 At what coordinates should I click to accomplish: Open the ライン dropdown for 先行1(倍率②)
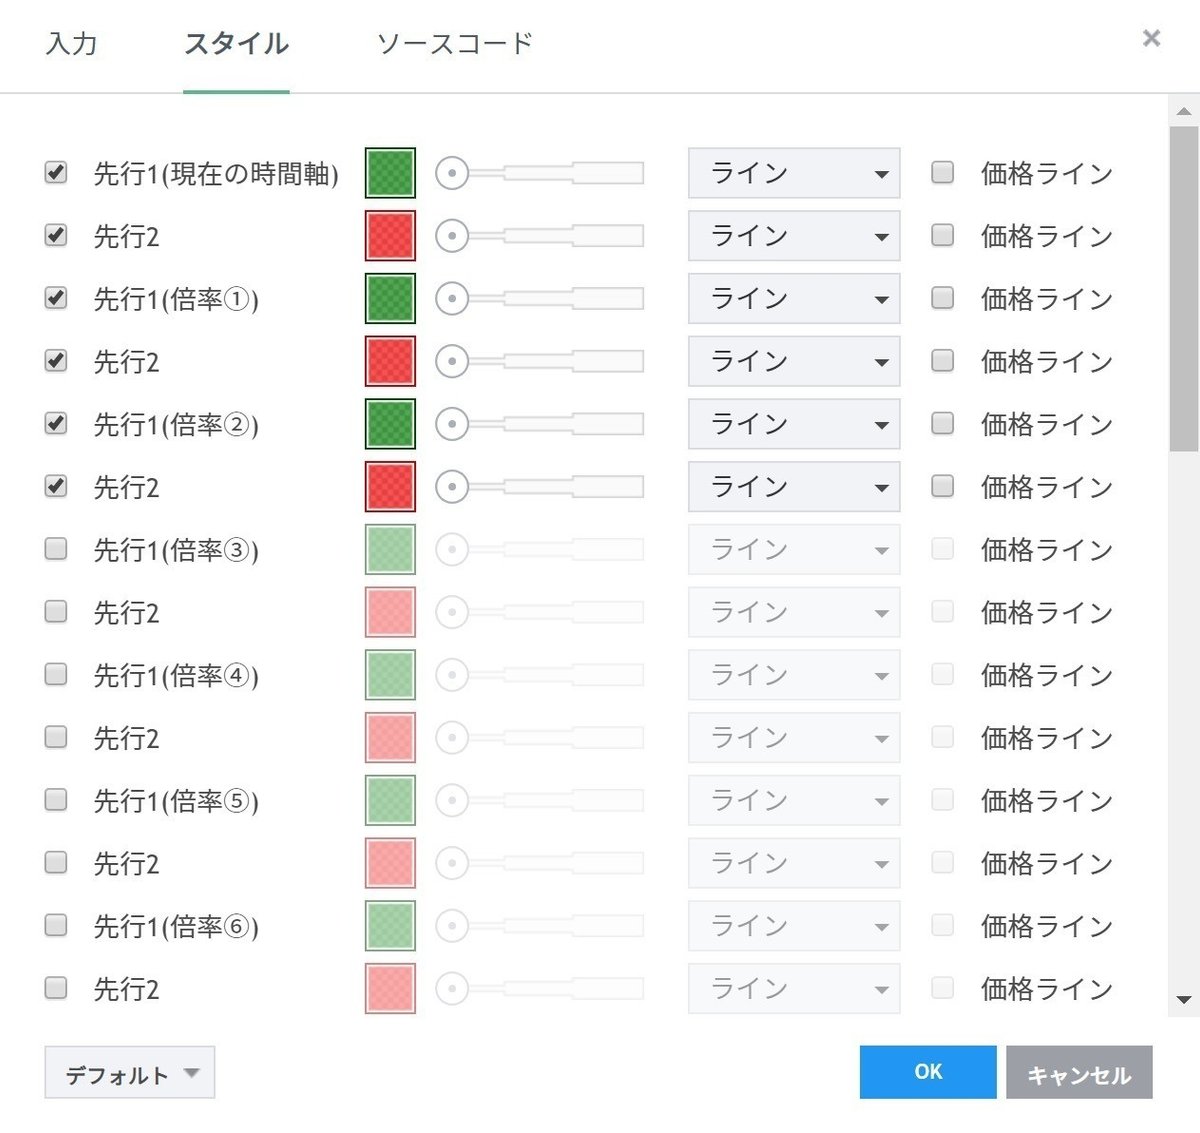pos(793,424)
